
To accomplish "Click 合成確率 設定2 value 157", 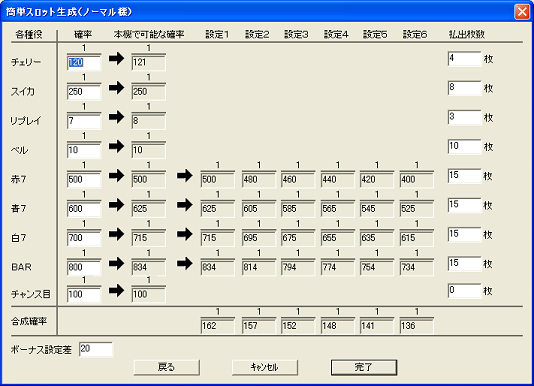I will (x=258, y=326).
